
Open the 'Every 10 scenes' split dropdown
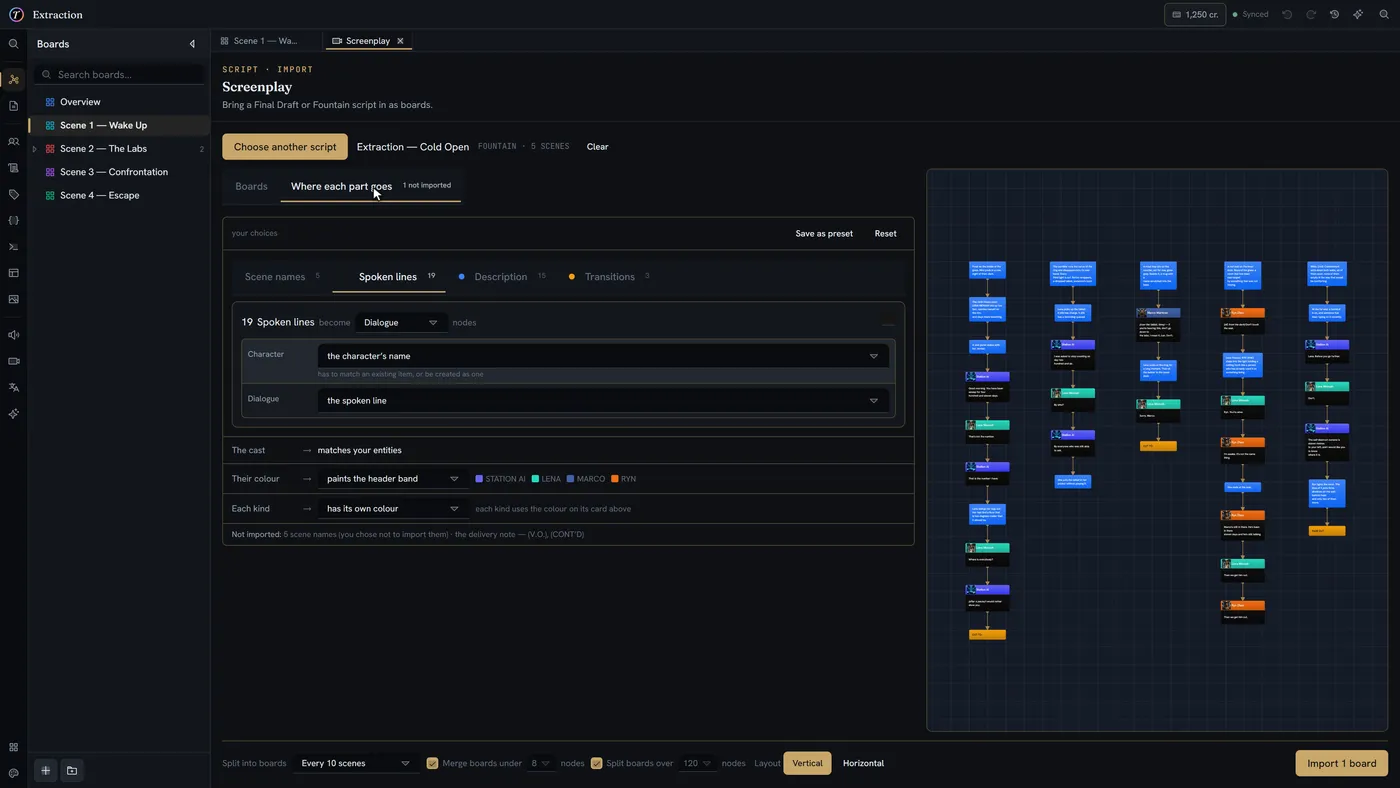[356, 763]
